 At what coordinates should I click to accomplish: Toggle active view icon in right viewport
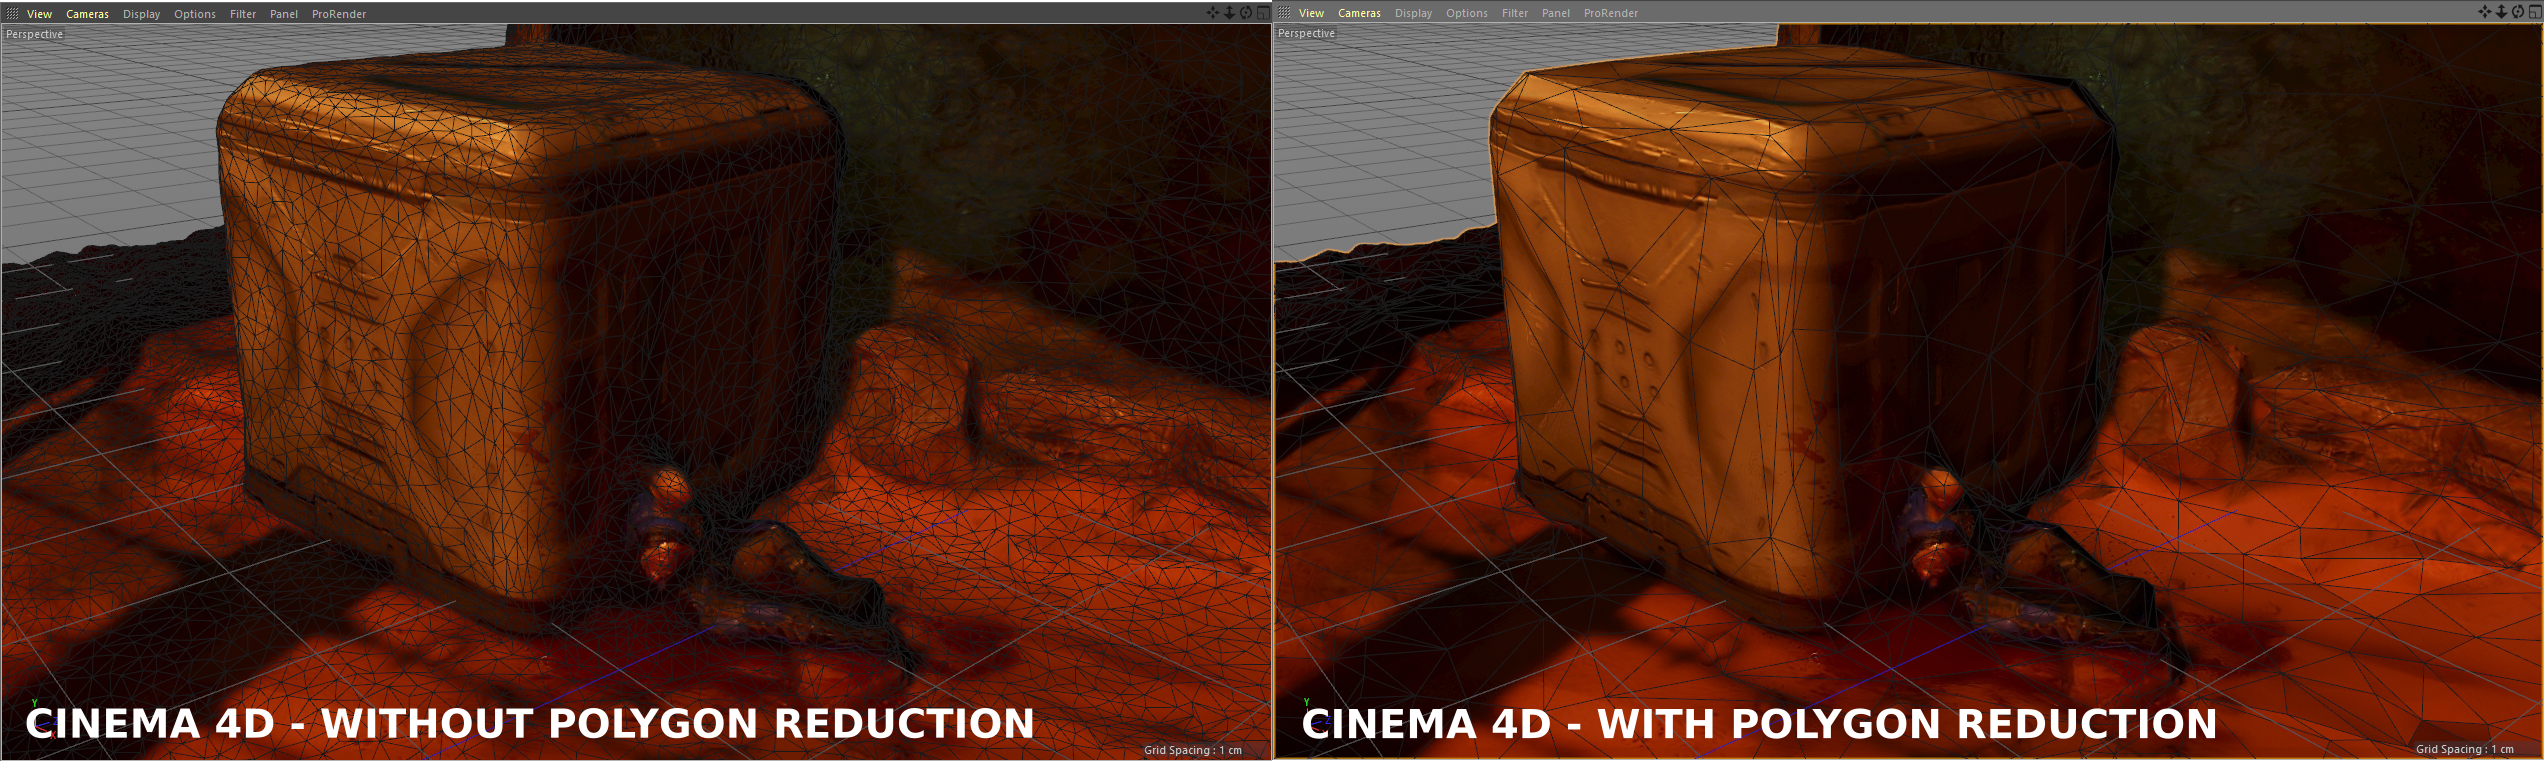[2535, 11]
